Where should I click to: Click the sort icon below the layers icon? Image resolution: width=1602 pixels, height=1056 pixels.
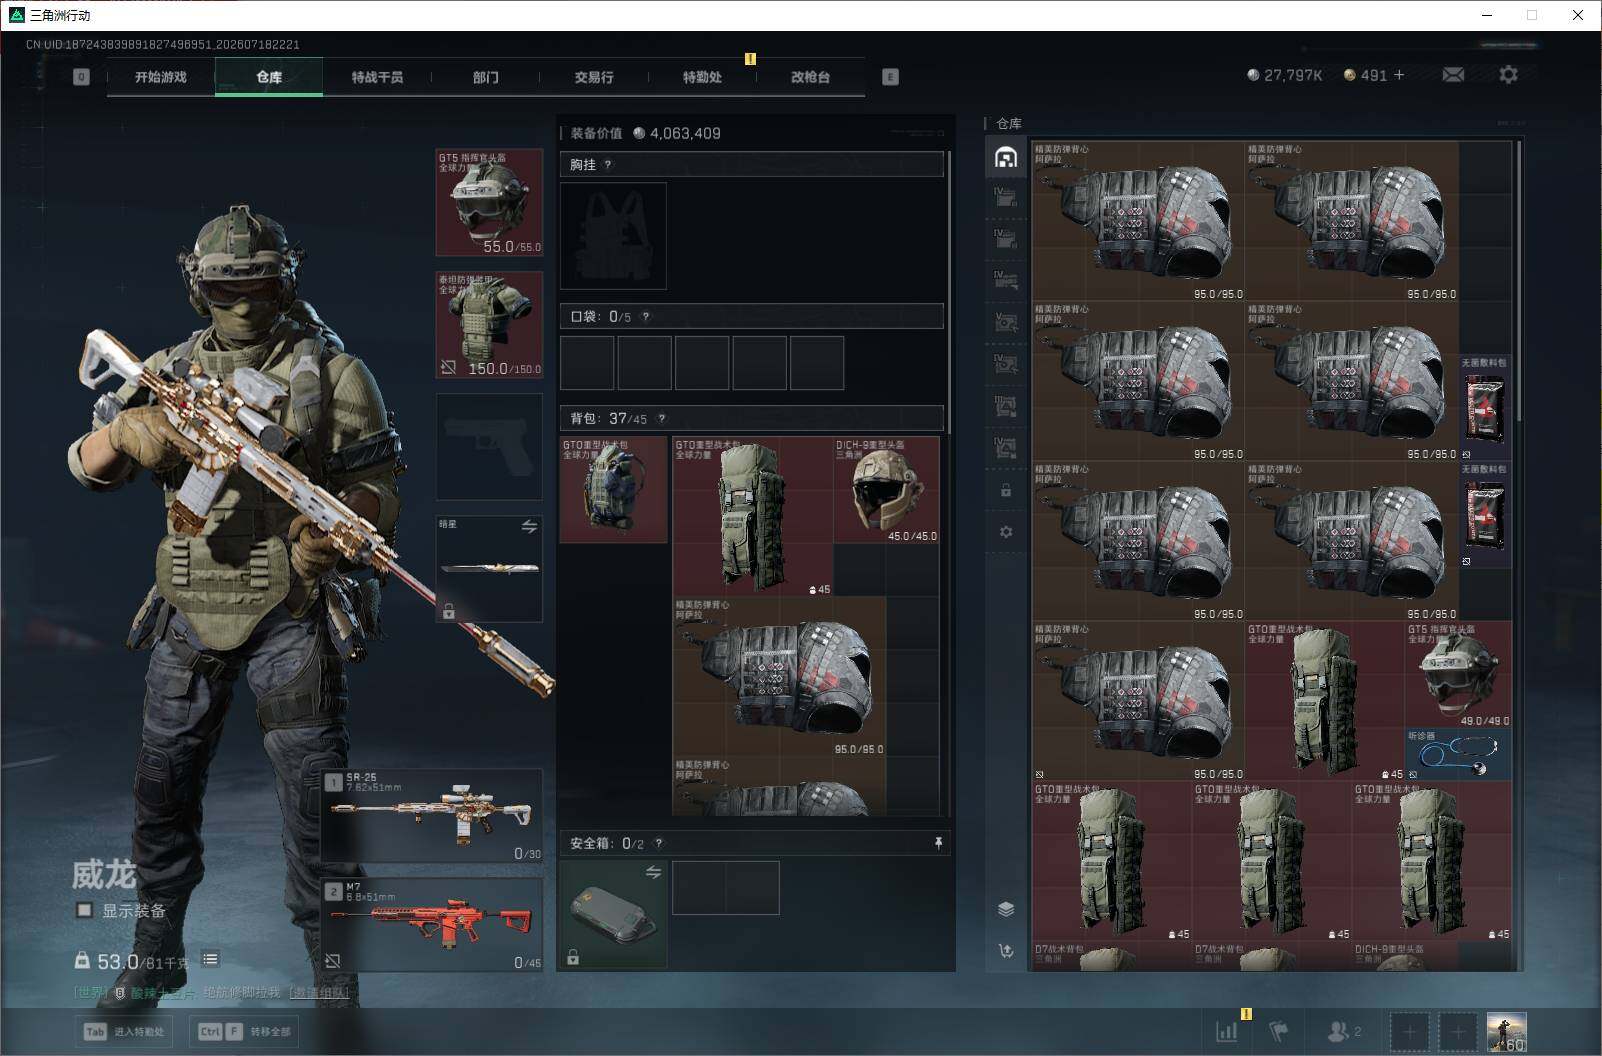[x=1006, y=951]
